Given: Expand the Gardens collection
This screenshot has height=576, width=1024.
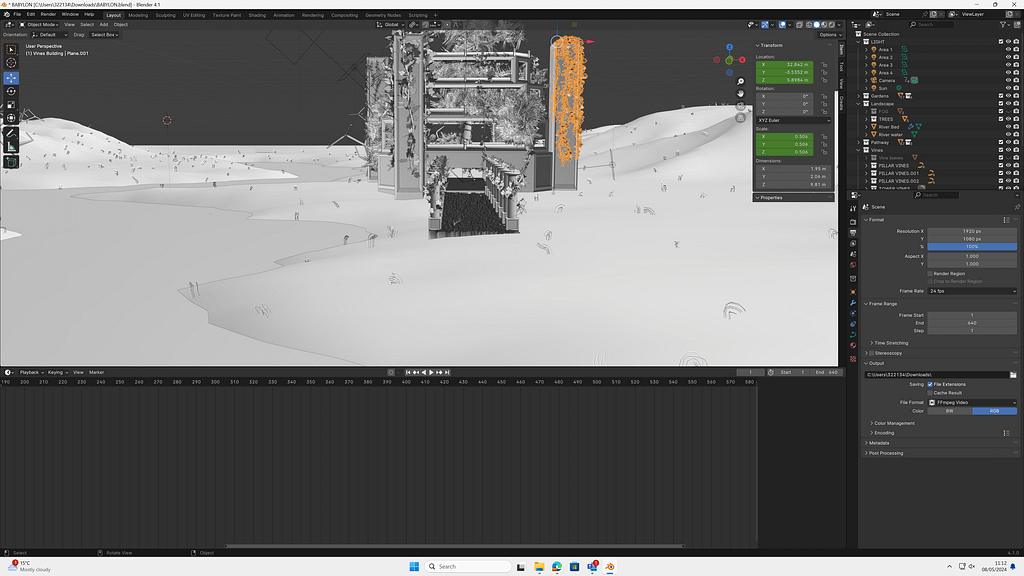Looking at the screenshot, I should (859, 96).
